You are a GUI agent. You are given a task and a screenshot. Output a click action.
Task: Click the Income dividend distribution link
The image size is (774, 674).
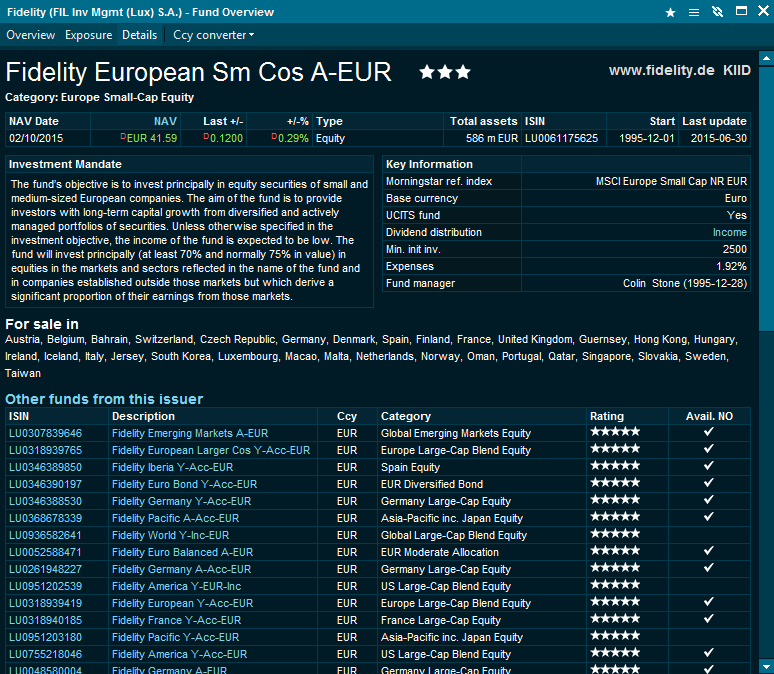click(730, 233)
